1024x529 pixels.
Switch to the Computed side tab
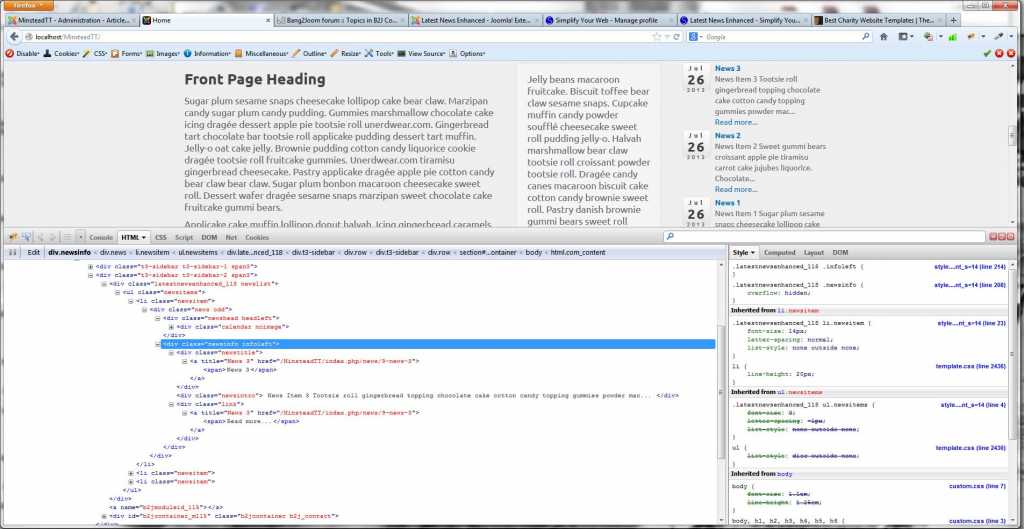click(x=779, y=253)
